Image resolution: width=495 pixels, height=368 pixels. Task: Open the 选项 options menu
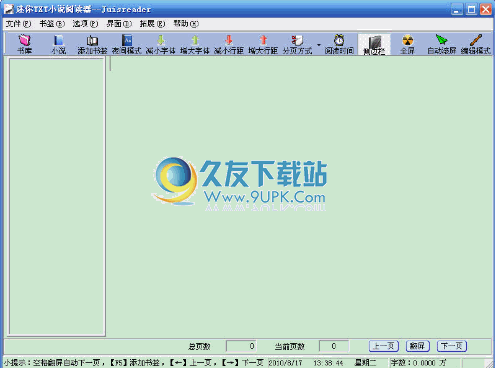point(85,24)
